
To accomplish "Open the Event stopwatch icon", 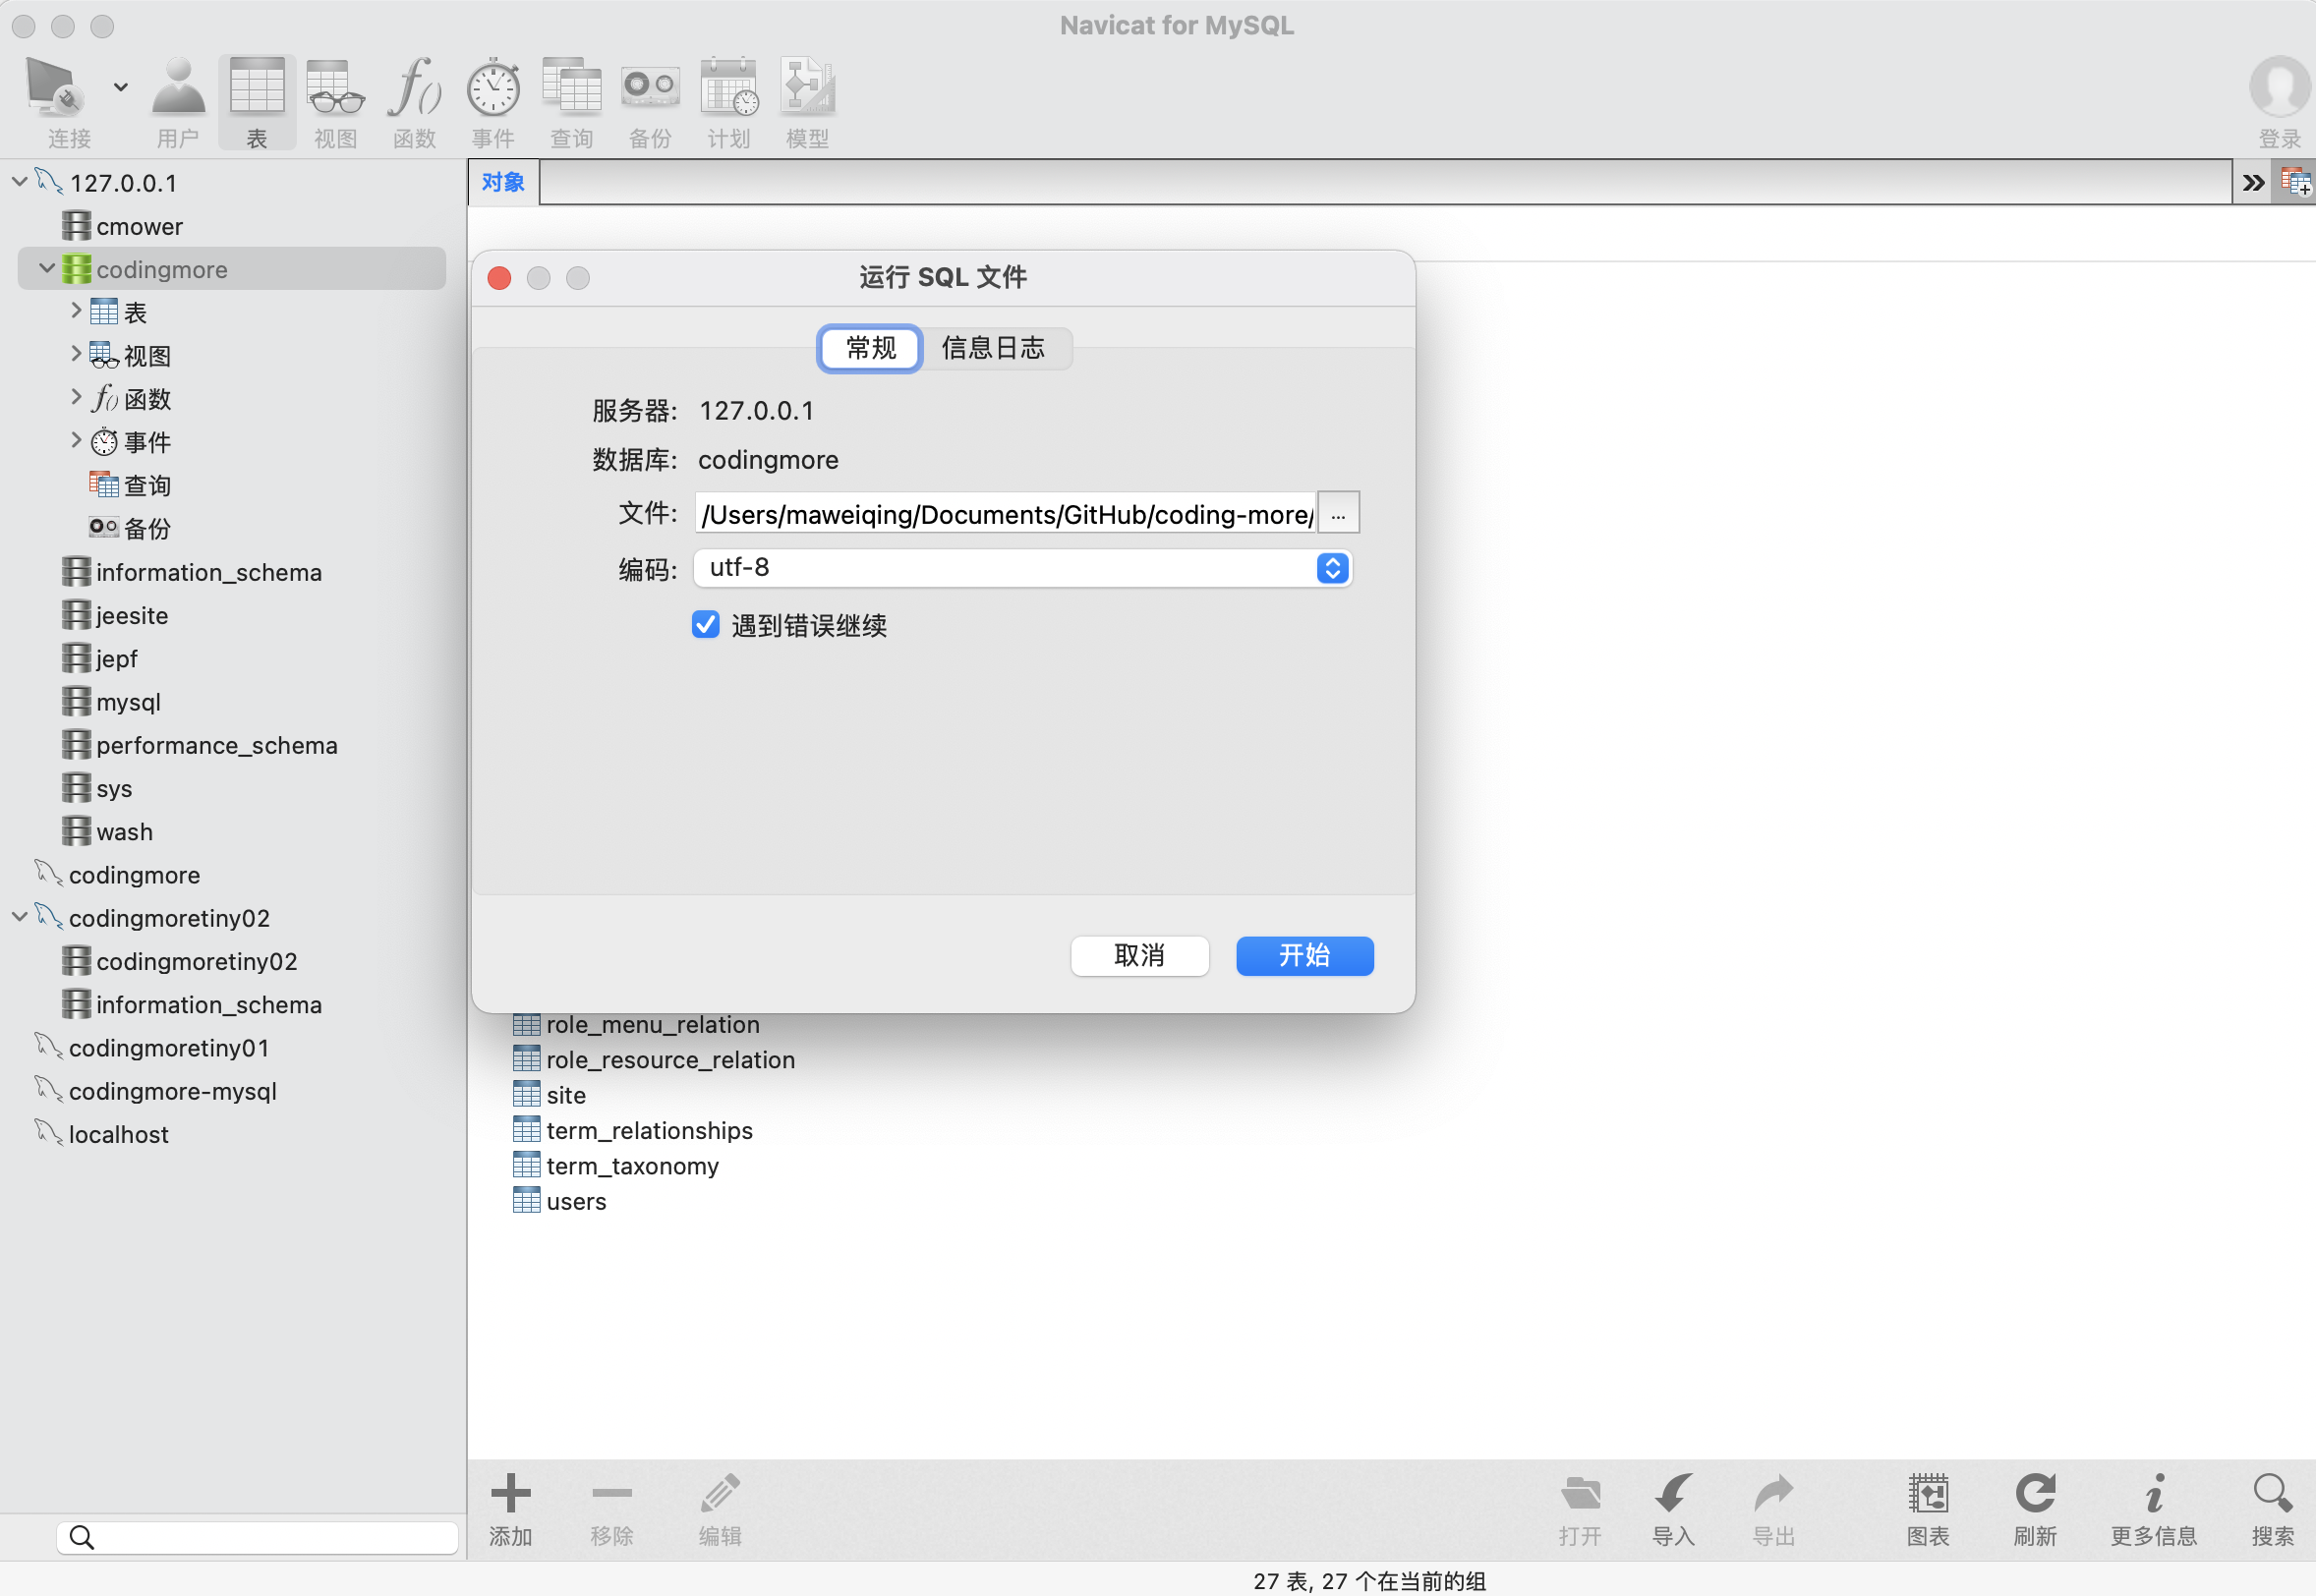I will [493, 90].
